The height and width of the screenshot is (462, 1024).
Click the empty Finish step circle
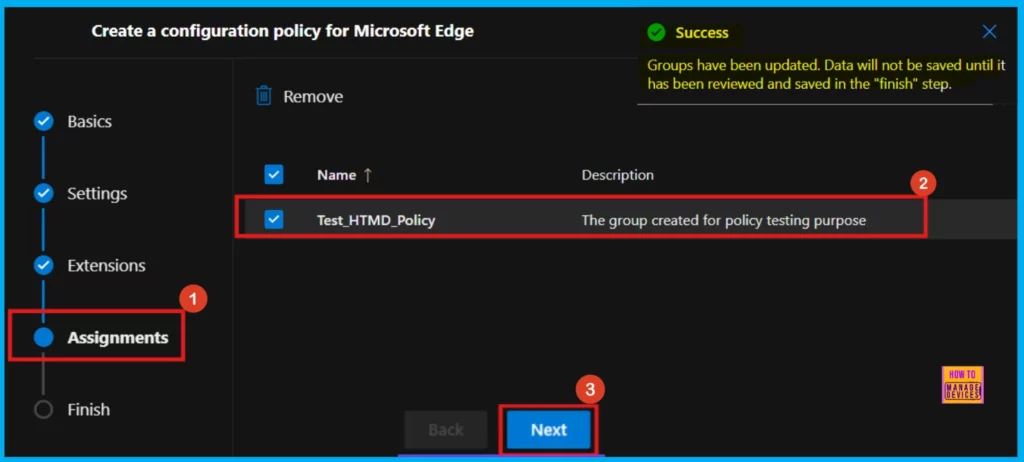[x=43, y=410]
